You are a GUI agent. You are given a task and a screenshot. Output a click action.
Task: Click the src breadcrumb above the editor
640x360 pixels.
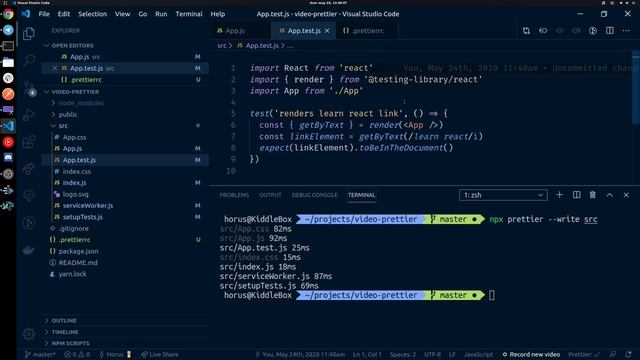pos(222,45)
